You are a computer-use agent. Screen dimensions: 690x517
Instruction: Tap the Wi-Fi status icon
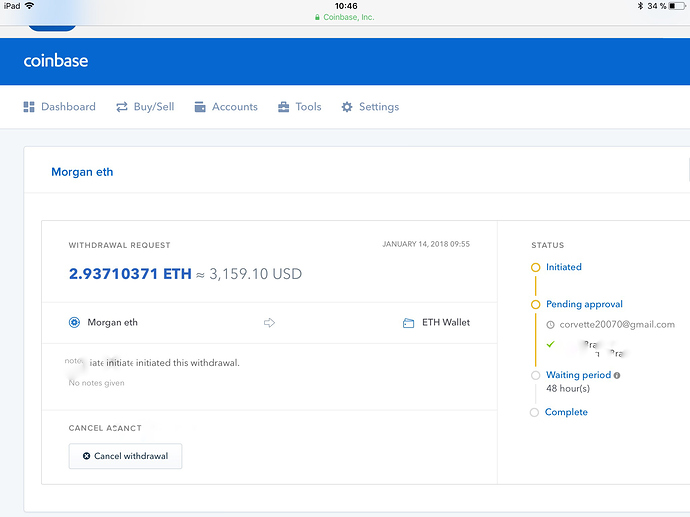pos(29,6)
